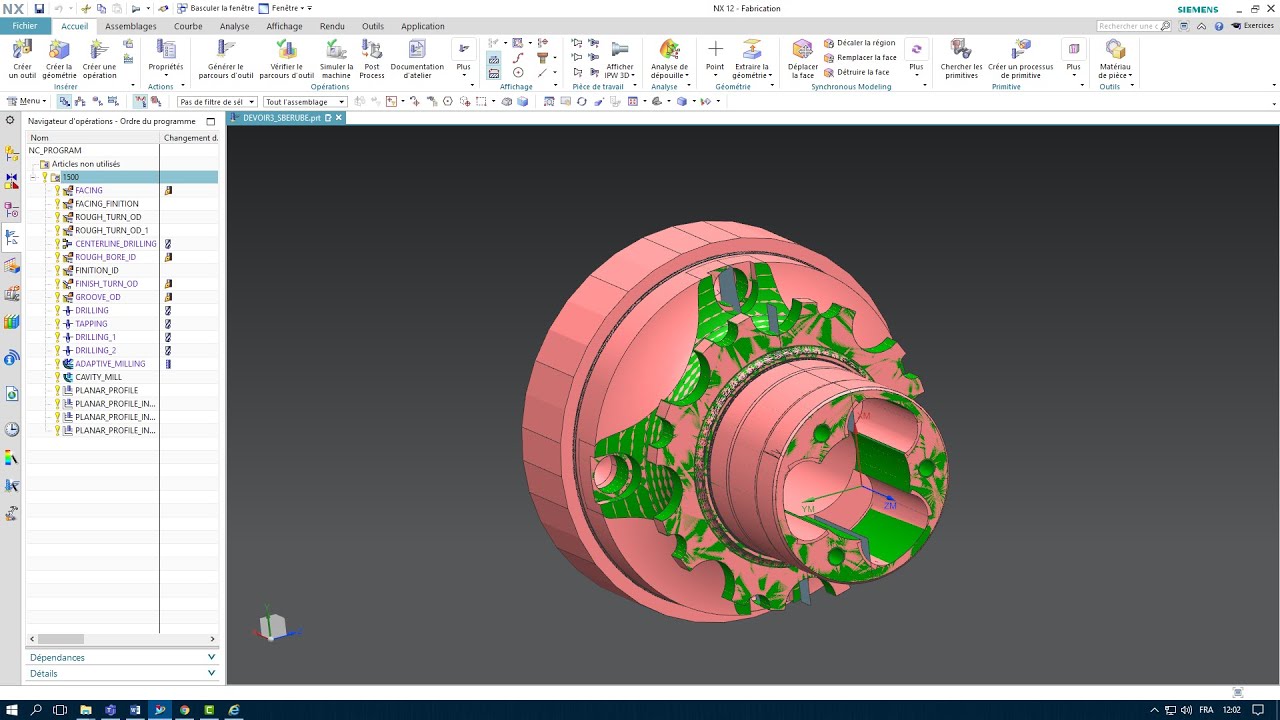The image size is (1280, 720).
Task: Switch to the Analyse tab
Action: coord(235,26)
